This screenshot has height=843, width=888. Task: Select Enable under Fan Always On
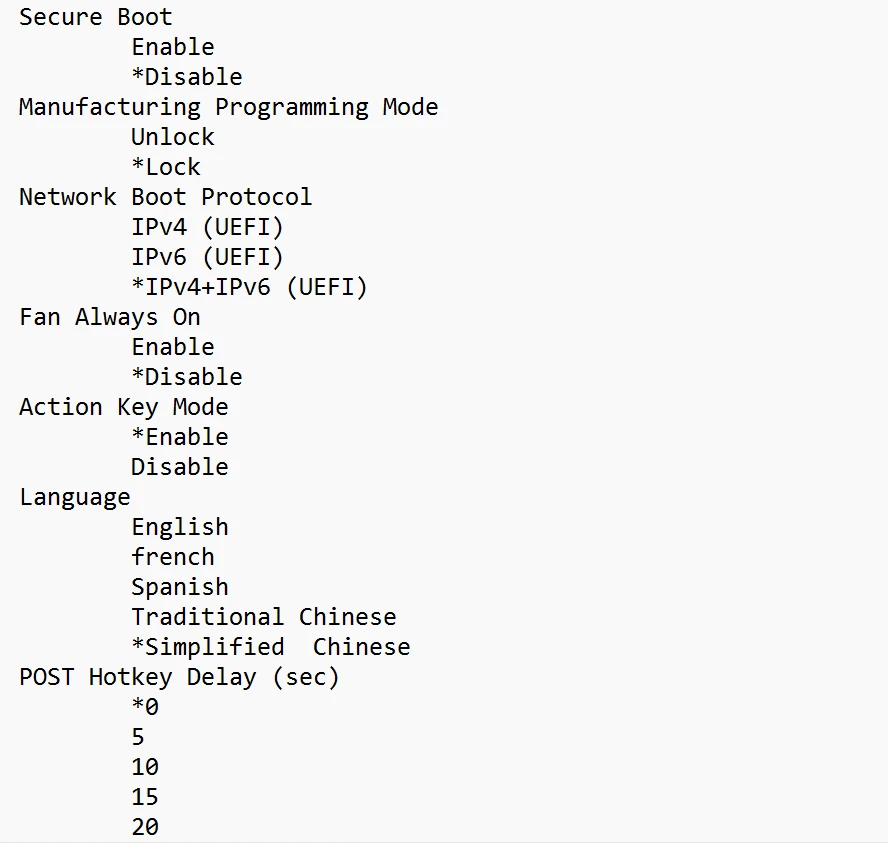pos(173,347)
